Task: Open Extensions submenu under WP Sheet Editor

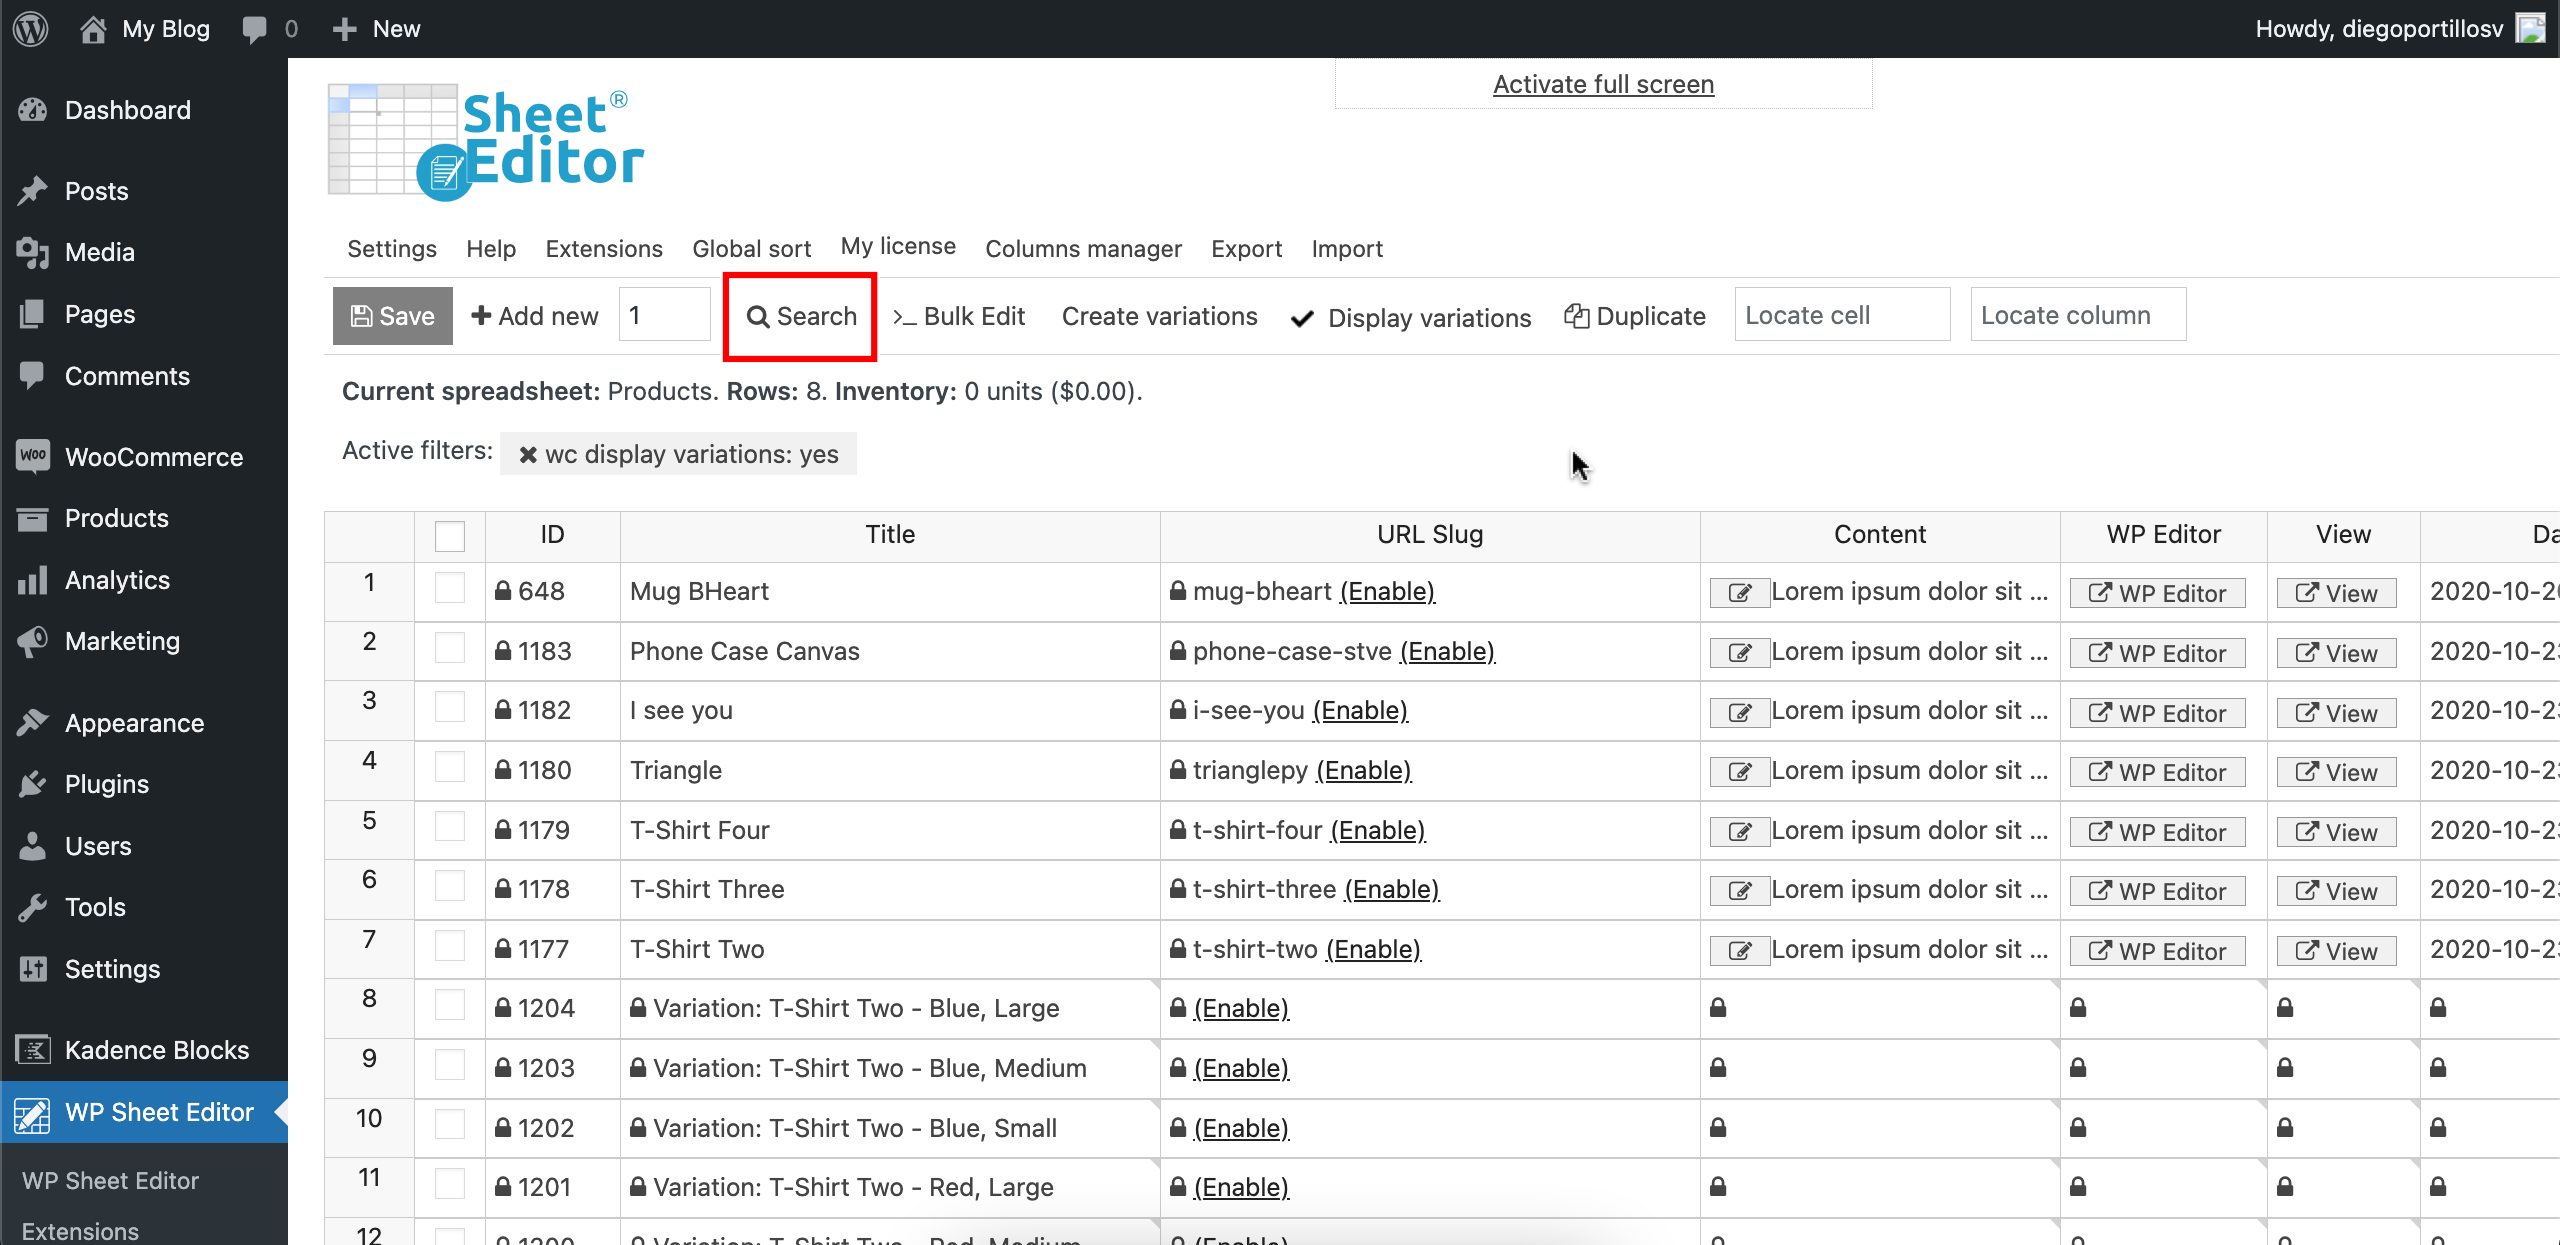Action: 80,1231
